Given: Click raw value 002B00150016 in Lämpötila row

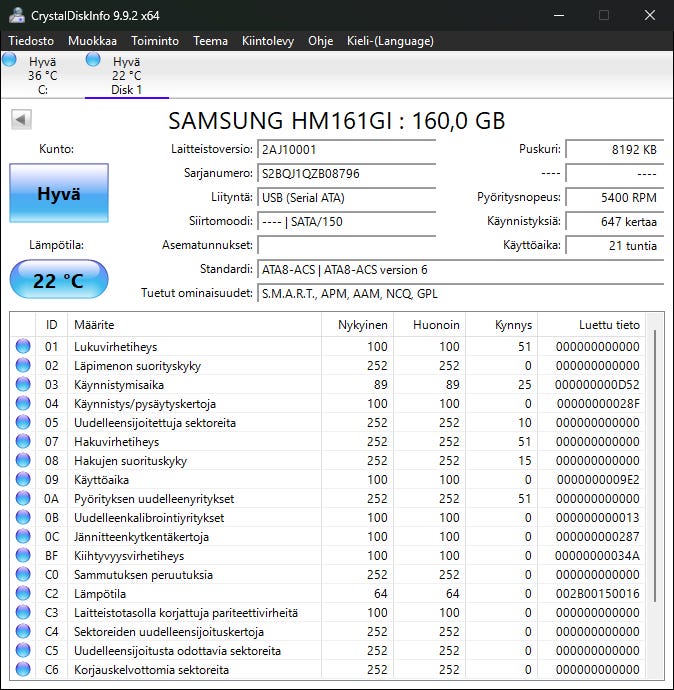Looking at the screenshot, I should point(597,594).
